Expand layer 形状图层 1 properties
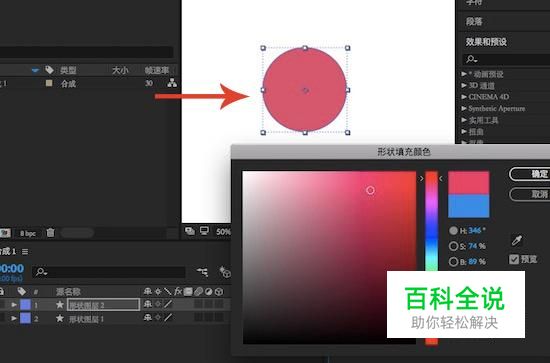Viewport: 550px width, 363px height. tap(14, 318)
